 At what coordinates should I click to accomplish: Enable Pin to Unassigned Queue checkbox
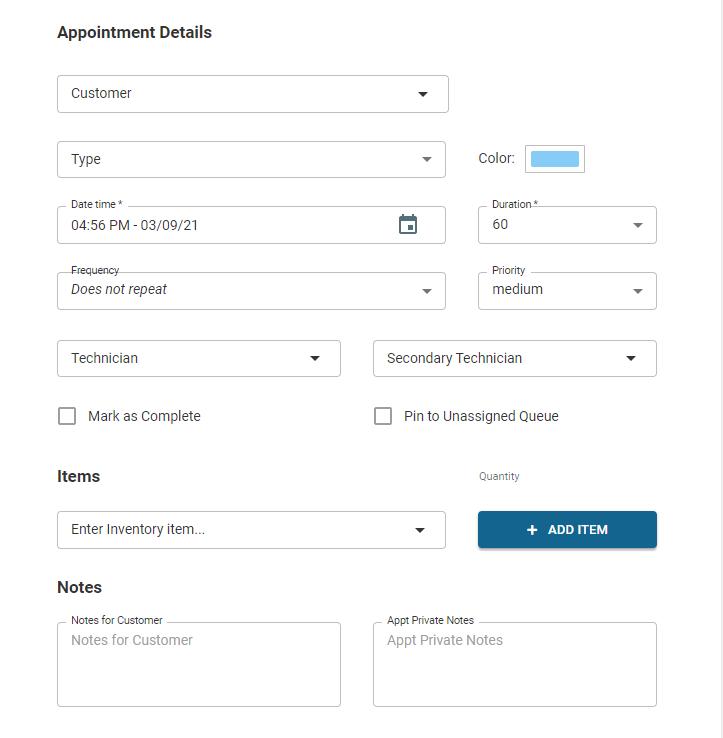[383, 416]
